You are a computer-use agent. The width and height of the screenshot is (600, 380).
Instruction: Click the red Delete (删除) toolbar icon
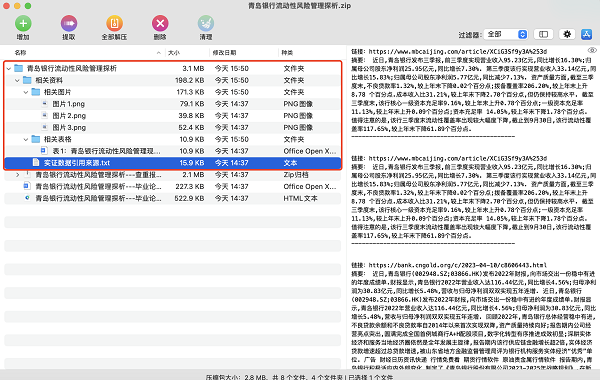point(160,24)
